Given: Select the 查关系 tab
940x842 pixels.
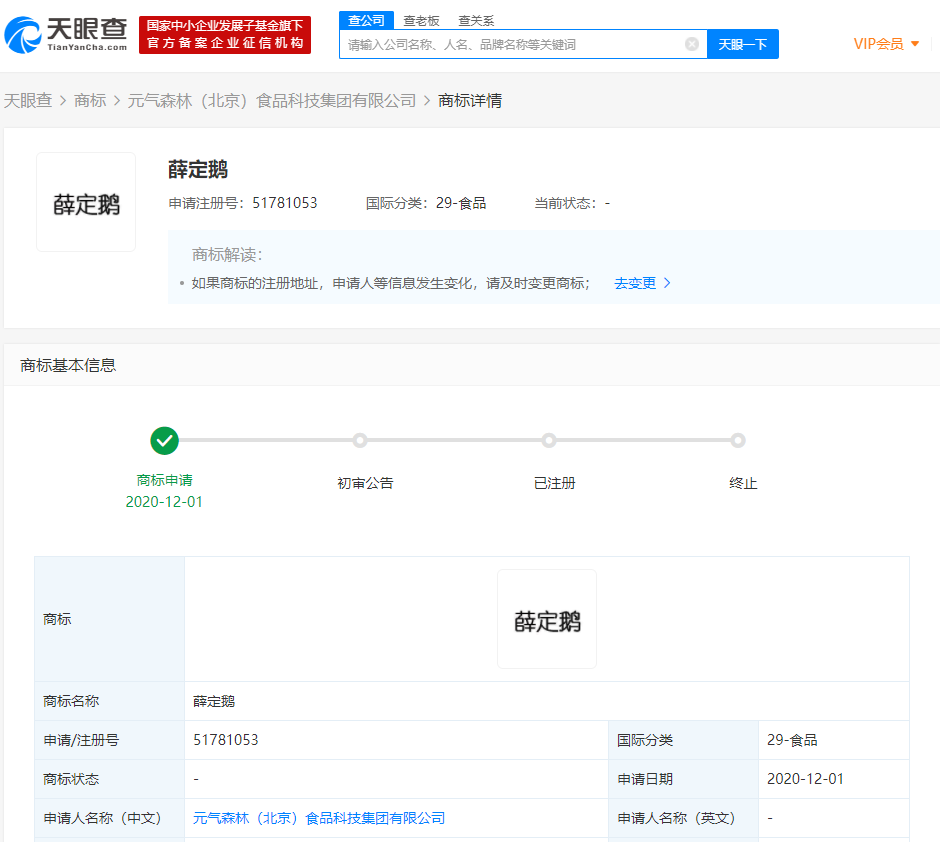Looking at the screenshot, I should pyautogui.click(x=476, y=21).
